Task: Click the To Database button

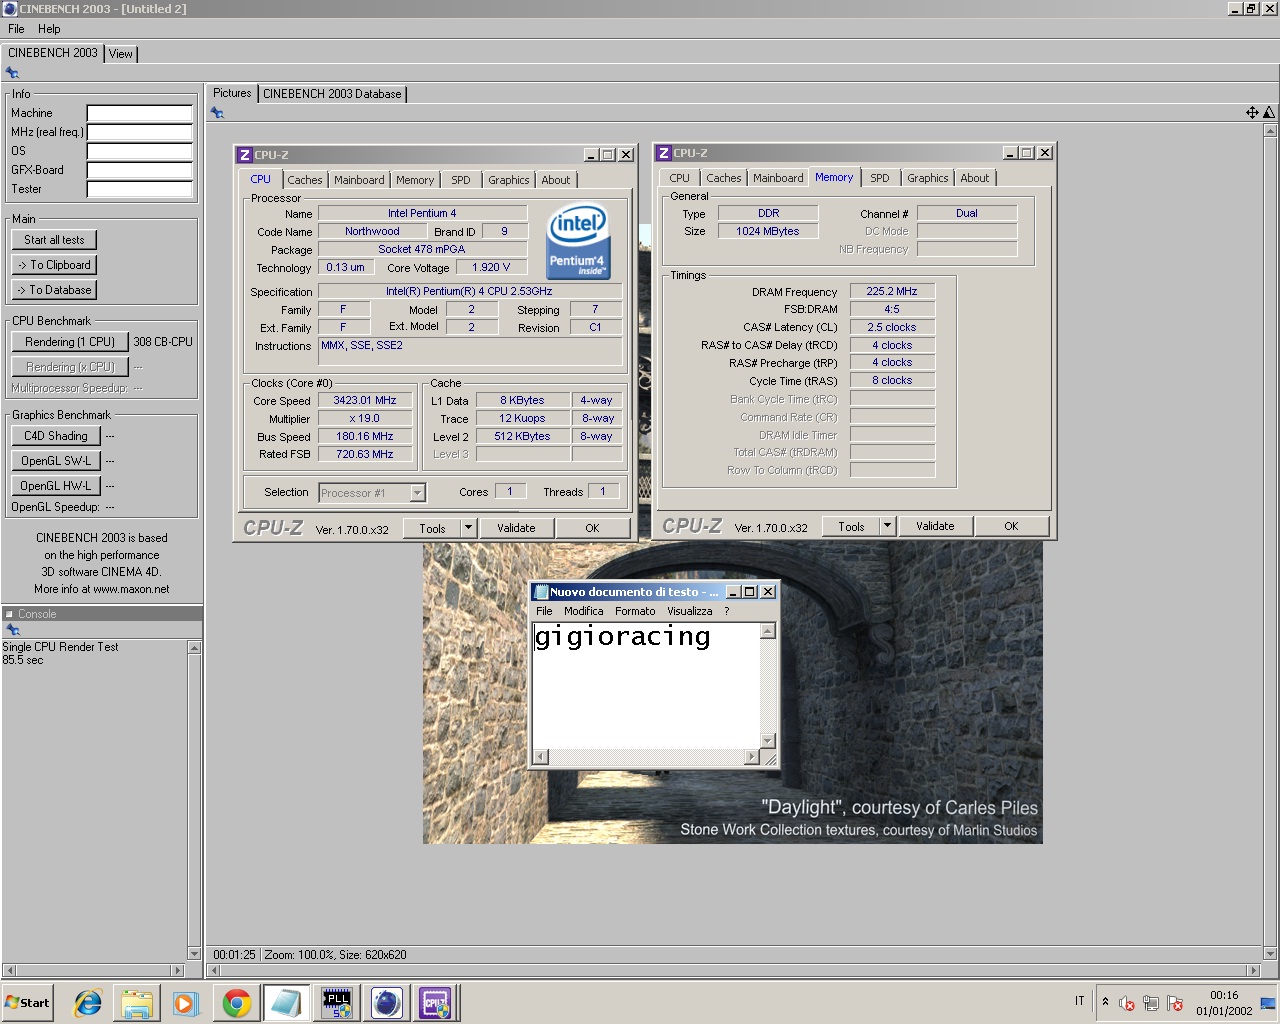Action: [x=55, y=290]
